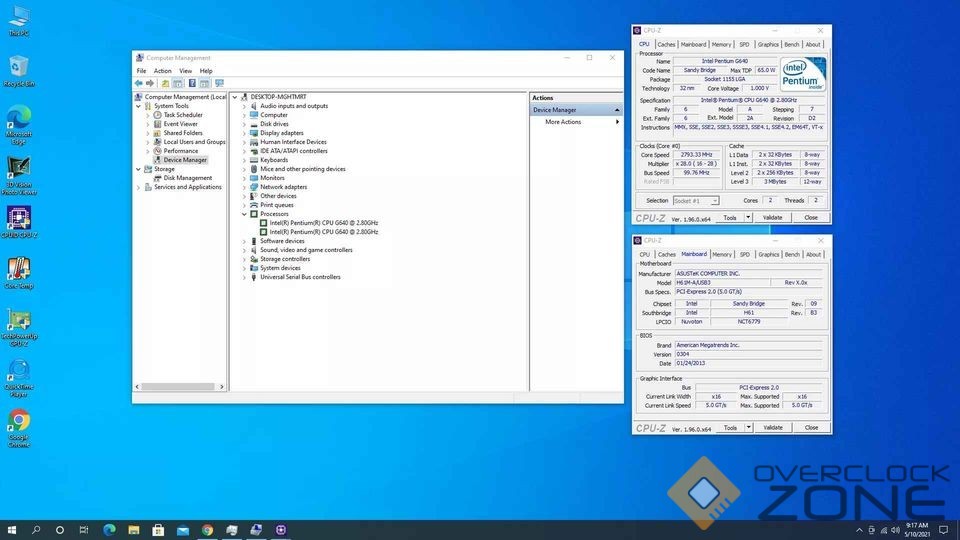Open Tools dropdown arrow in top CPU-Z
960x540 pixels.
coord(748,217)
